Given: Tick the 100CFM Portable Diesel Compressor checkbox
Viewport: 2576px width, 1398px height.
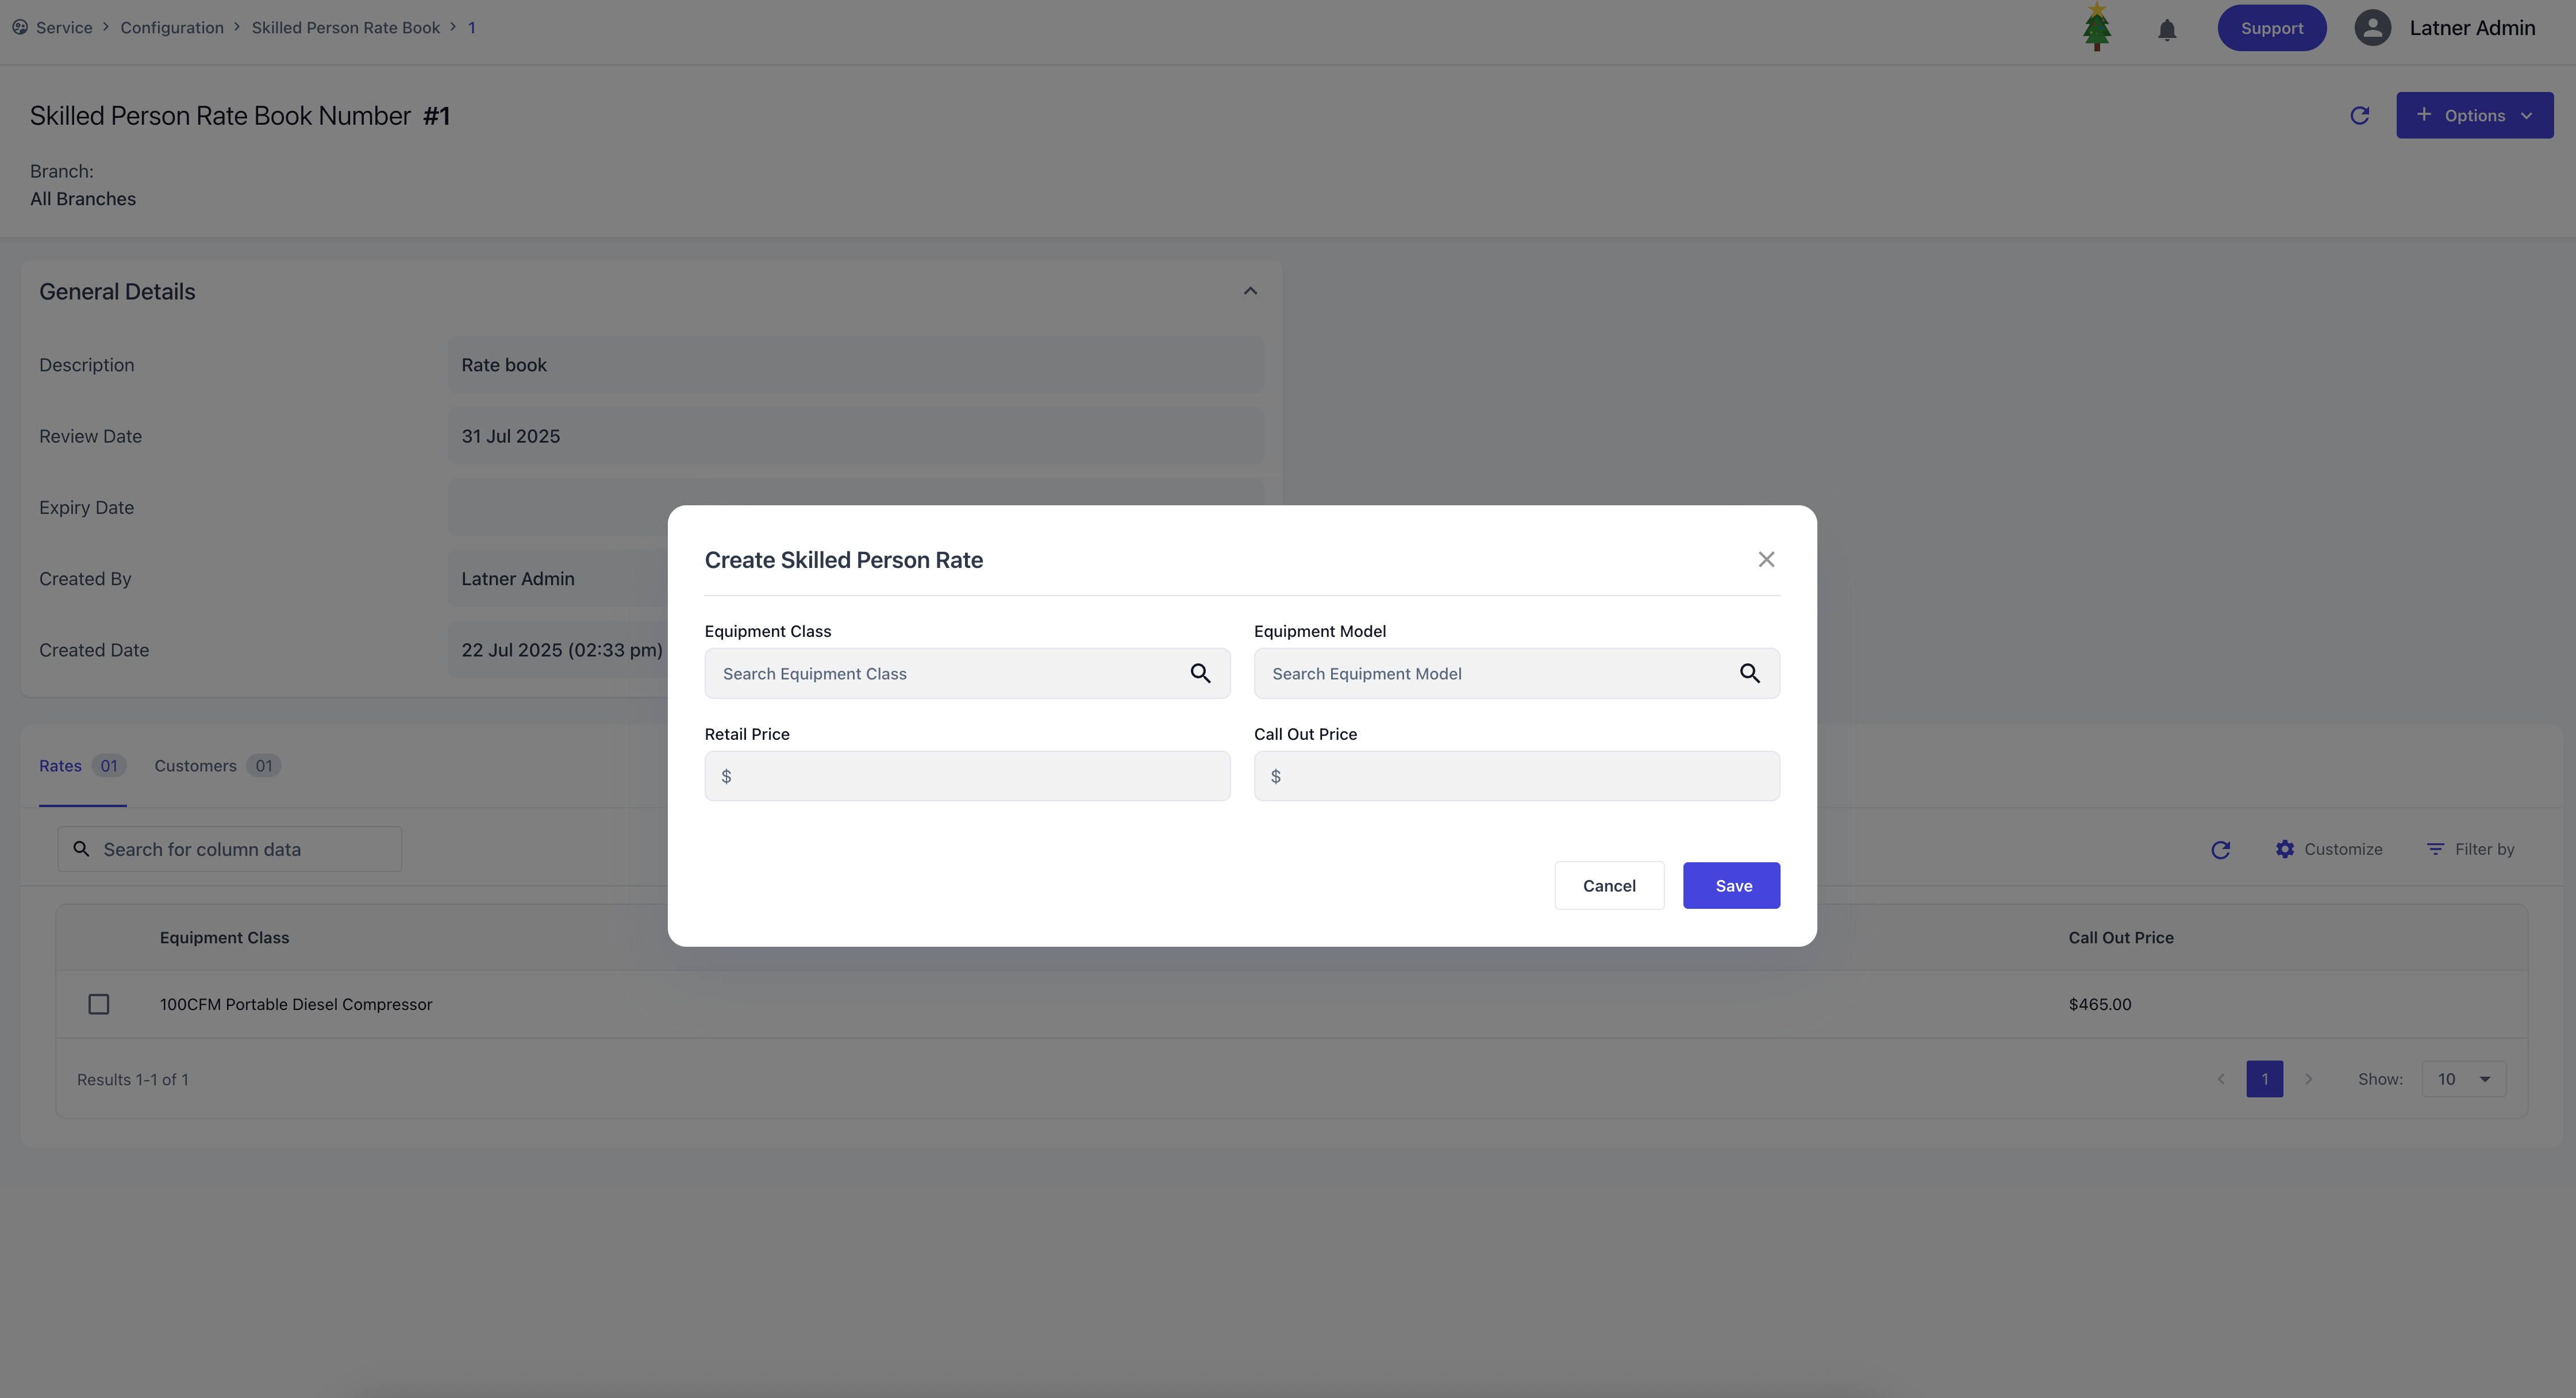Looking at the screenshot, I should click(x=98, y=1004).
